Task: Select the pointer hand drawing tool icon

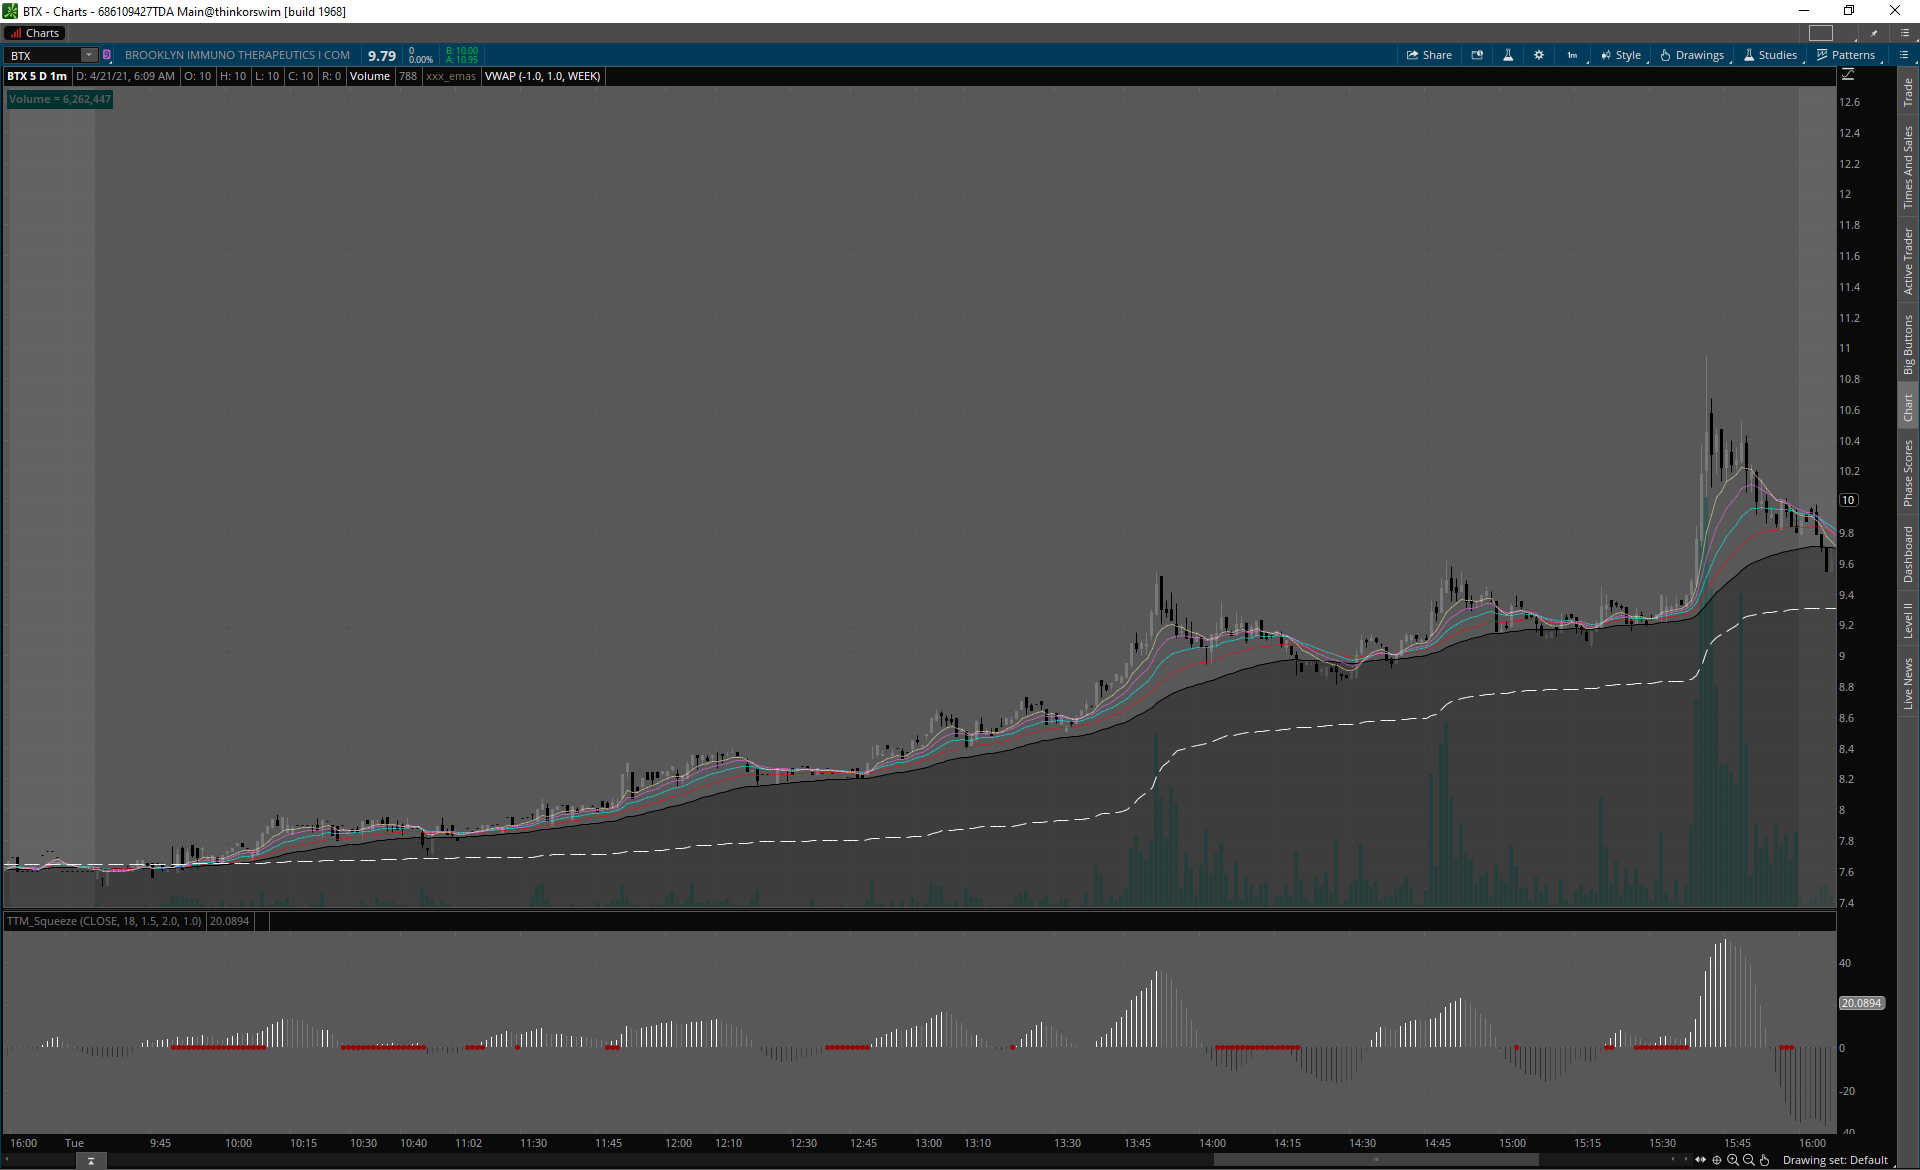Action: click(1765, 1160)
